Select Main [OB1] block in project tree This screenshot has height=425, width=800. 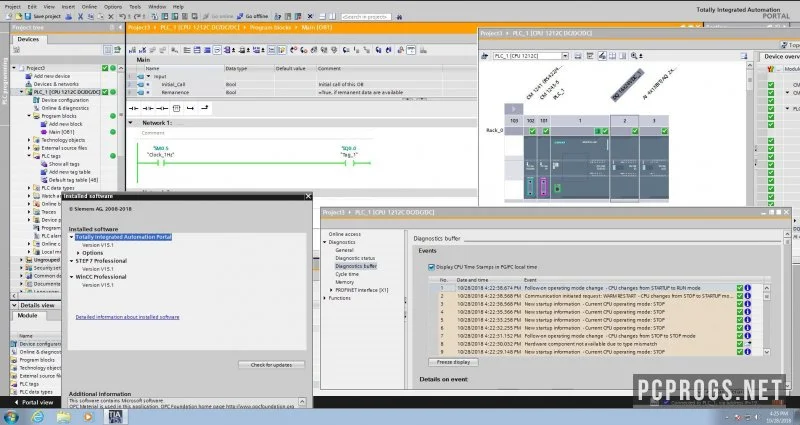point(61,132)
